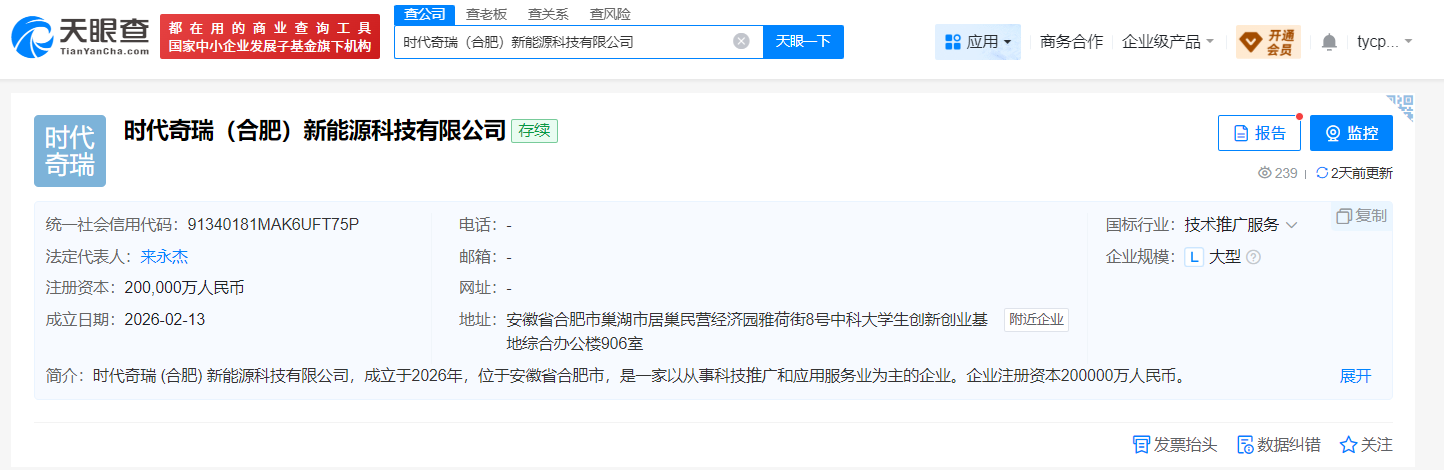
Task: Click the 企业规模 help question-mark icon
Action: [1253, 257]
